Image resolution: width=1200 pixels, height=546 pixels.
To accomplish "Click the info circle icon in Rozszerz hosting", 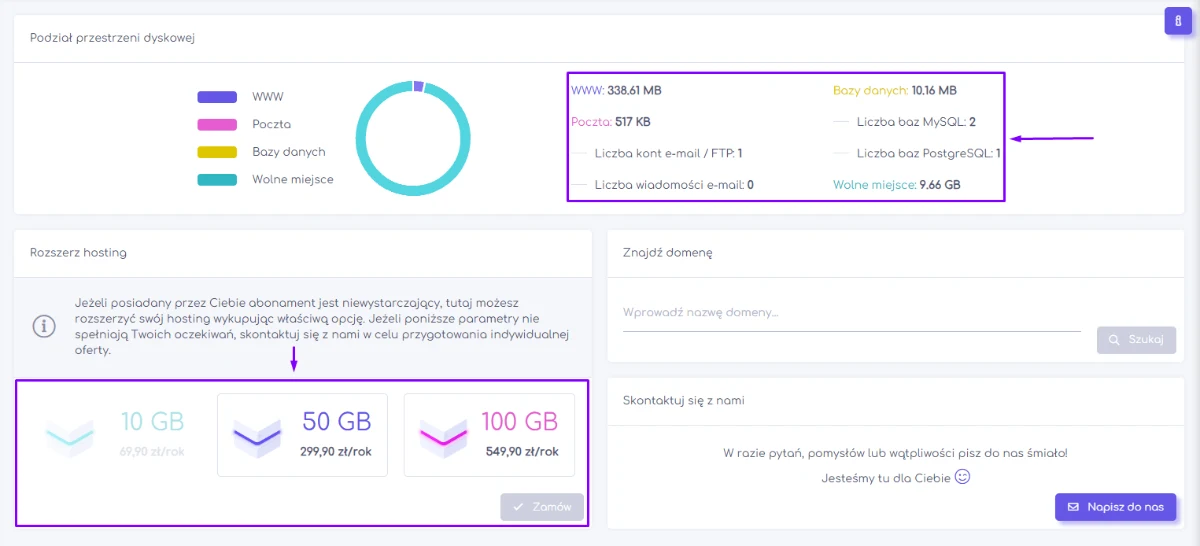I will 43,326.
